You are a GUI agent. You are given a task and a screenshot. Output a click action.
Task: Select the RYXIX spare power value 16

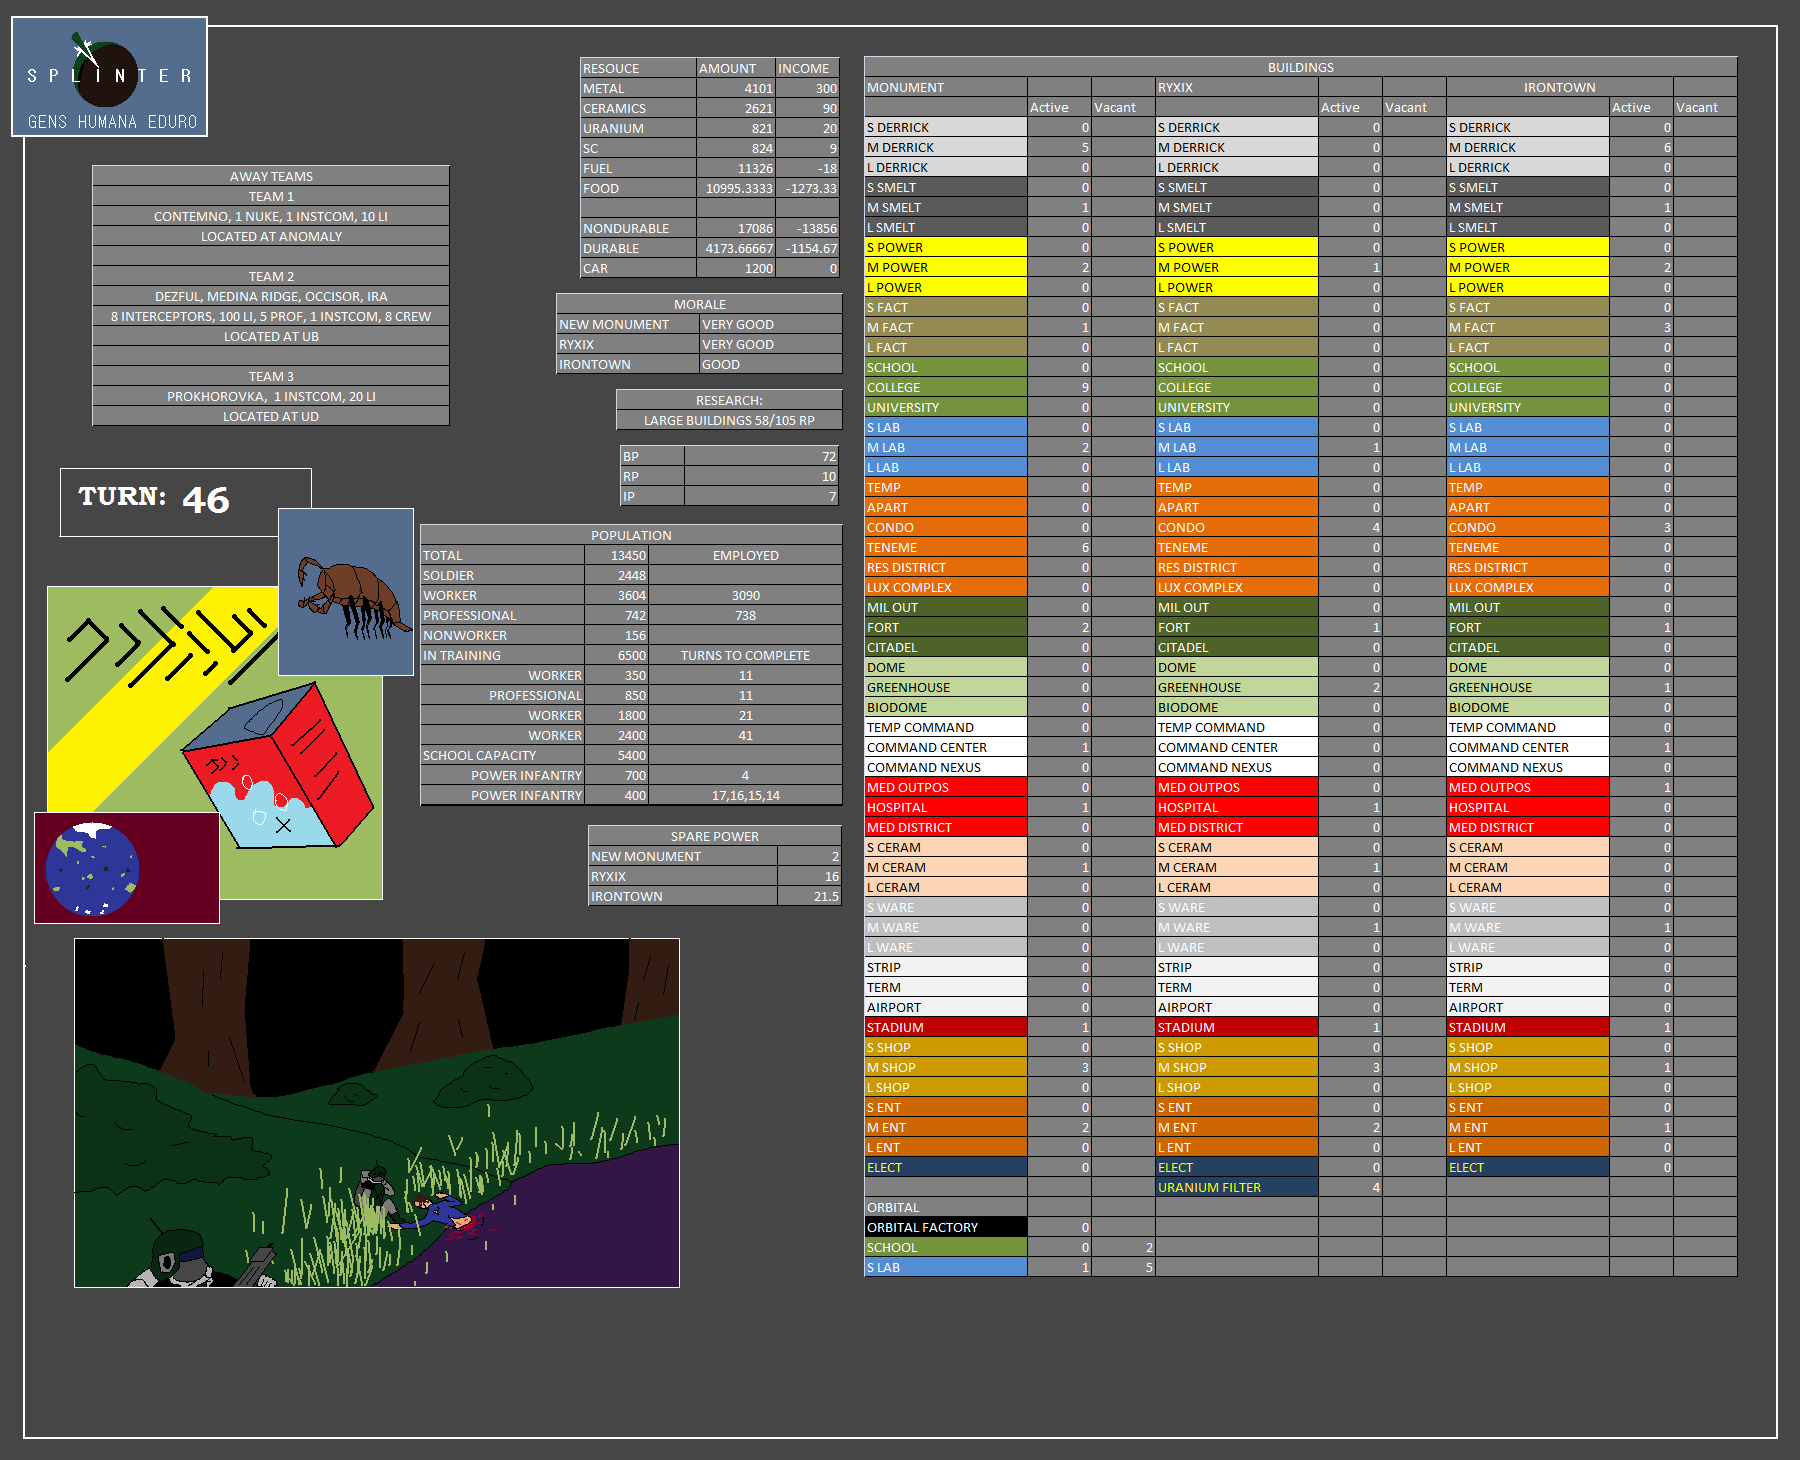[x=809, y=877]
